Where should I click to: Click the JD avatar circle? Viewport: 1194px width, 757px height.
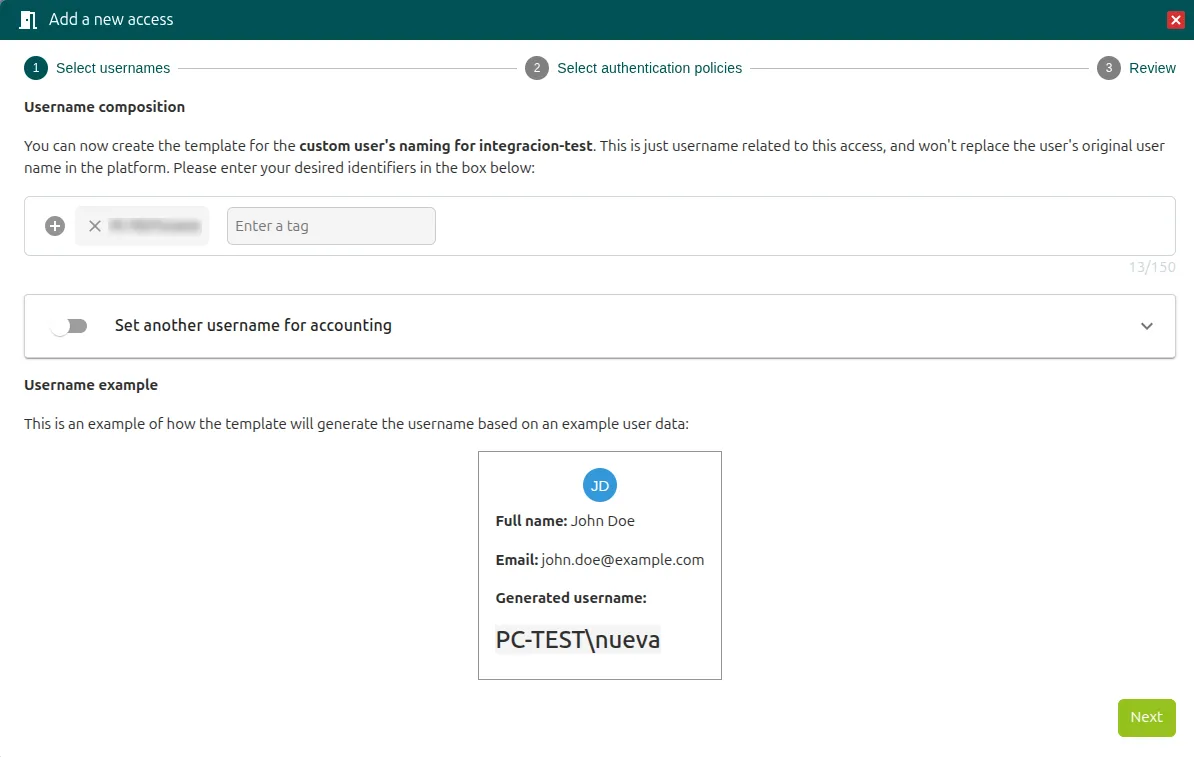point(600,485)
